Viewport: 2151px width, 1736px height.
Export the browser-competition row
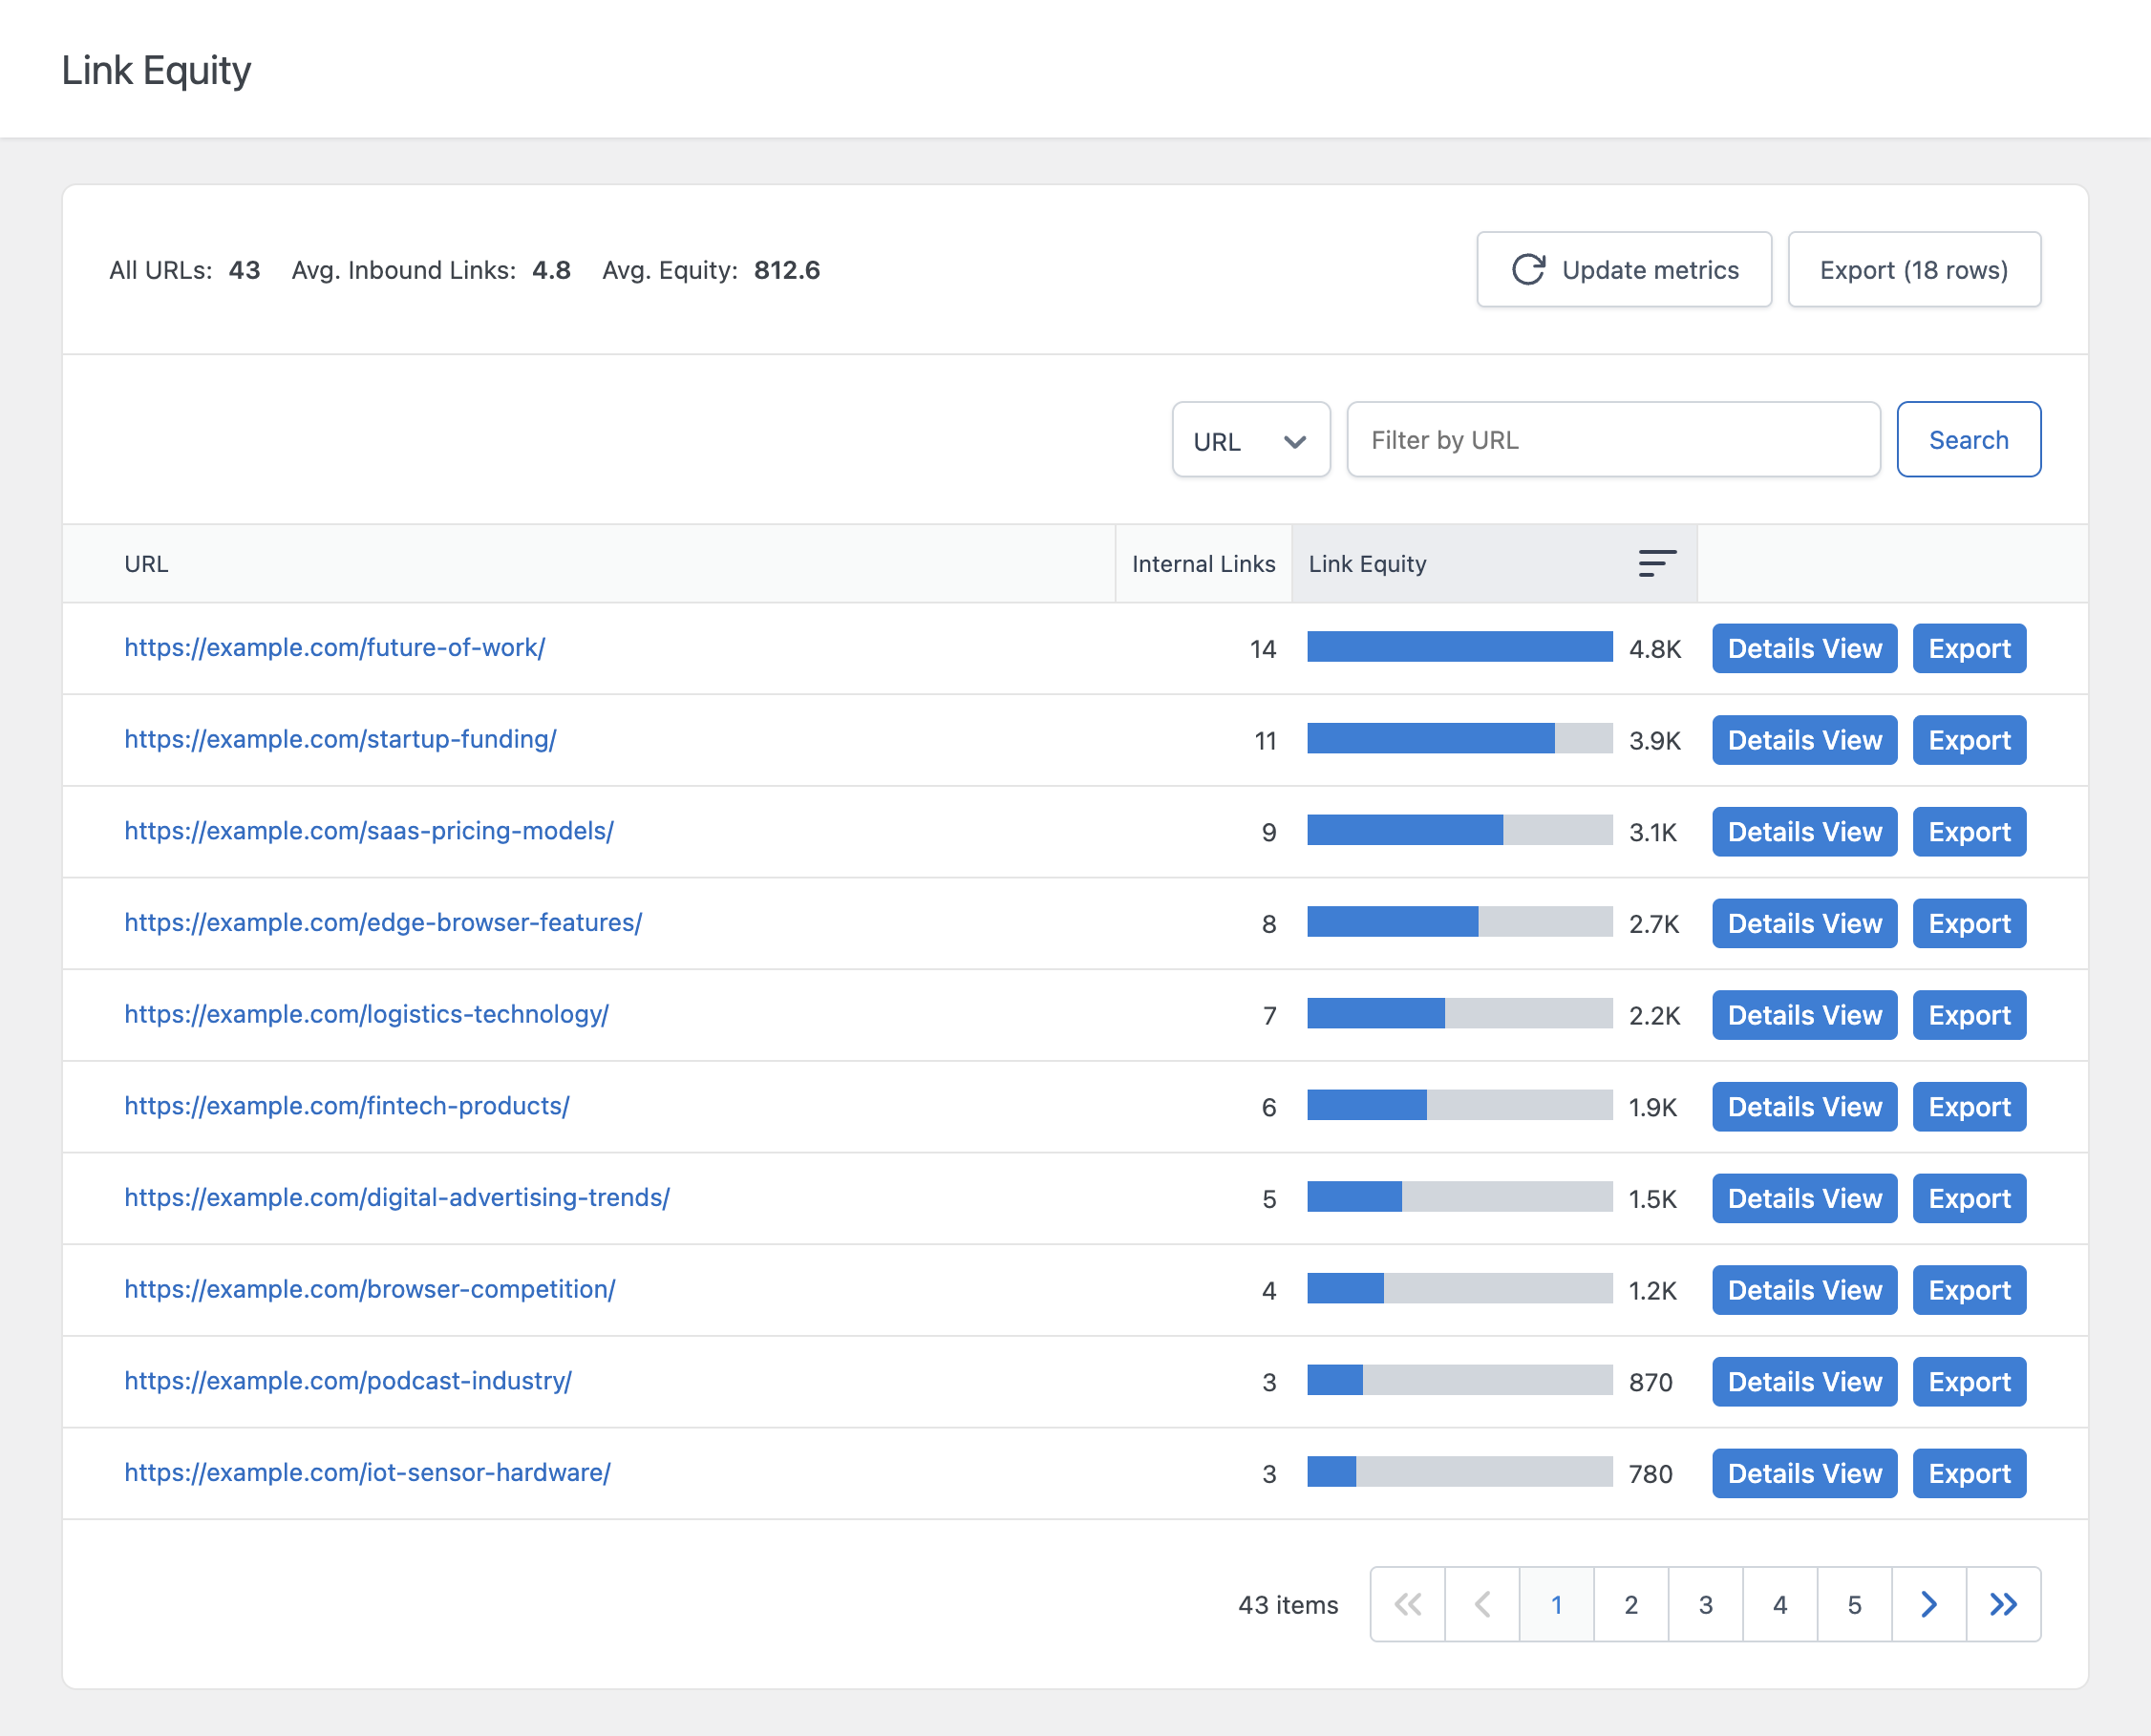click(1969, 1290)
